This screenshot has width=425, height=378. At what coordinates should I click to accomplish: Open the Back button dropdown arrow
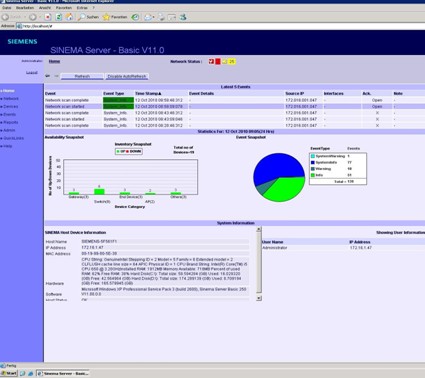pos(25,17)
